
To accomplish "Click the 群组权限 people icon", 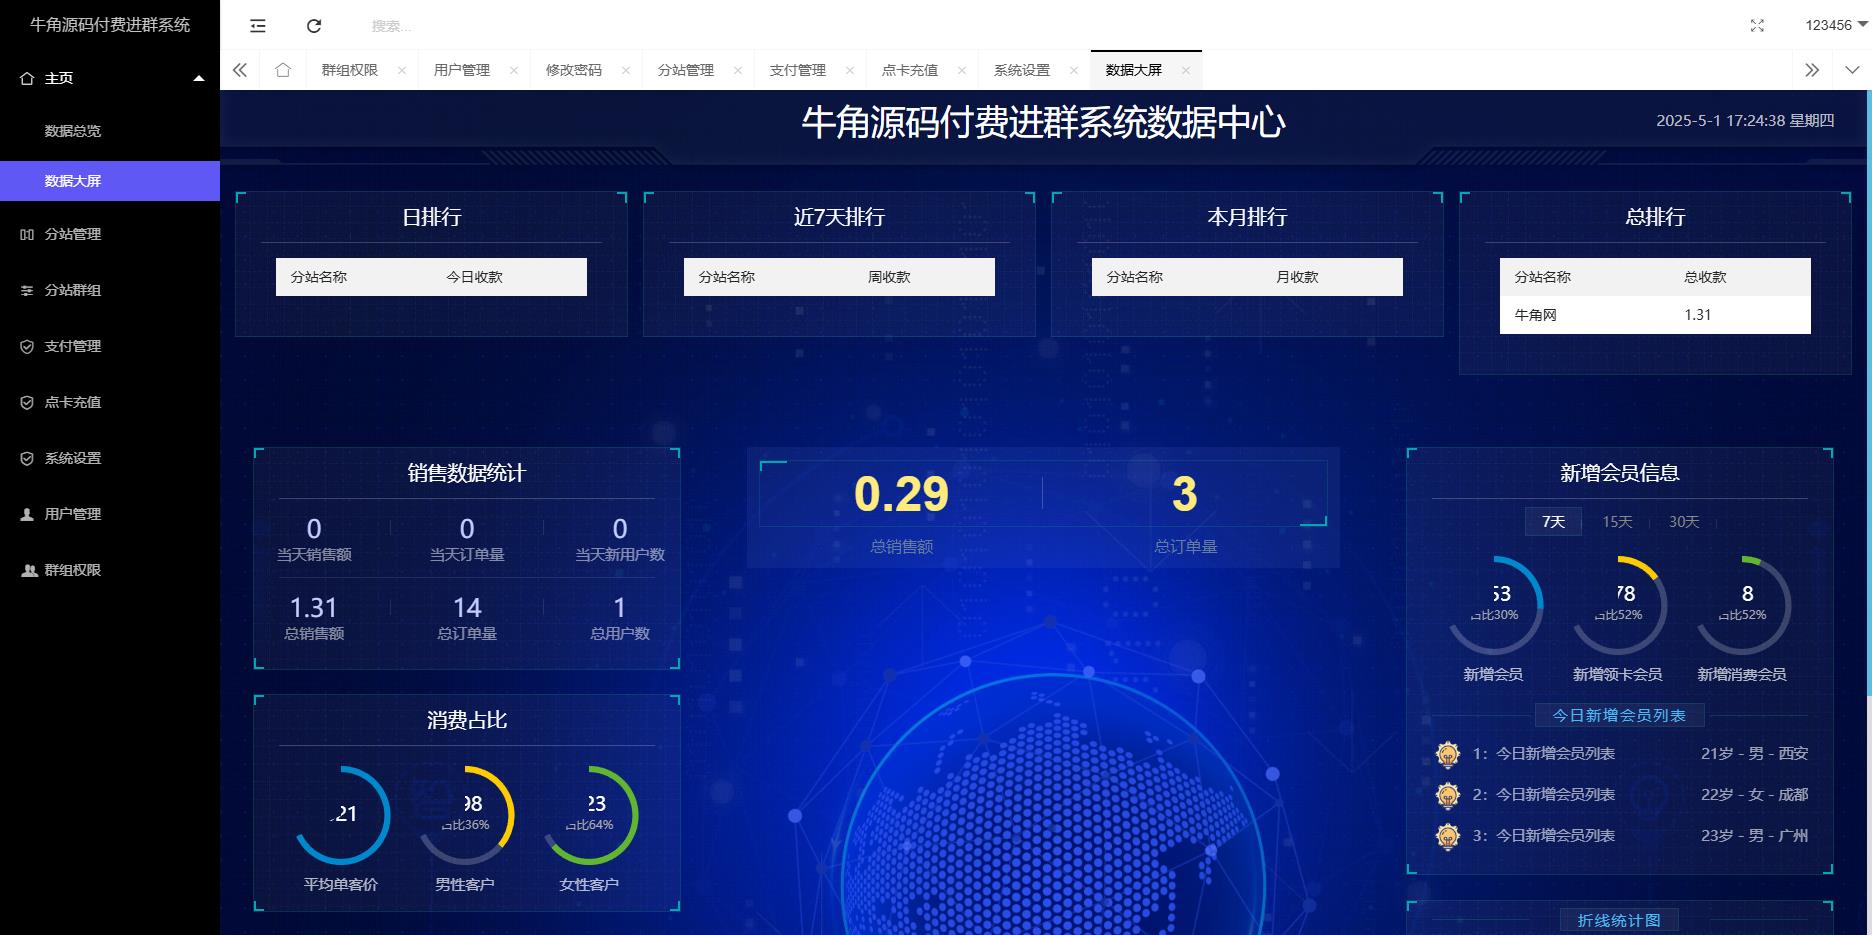I will click(x=29, y=570).
